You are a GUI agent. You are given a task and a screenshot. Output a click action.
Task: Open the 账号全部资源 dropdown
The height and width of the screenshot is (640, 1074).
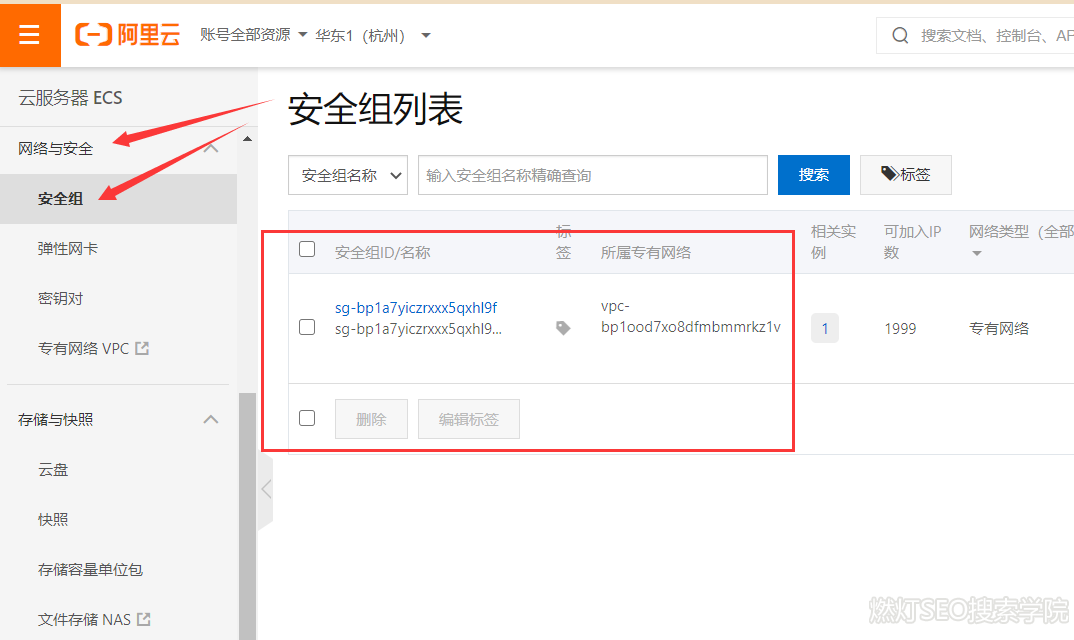point(253,35)
